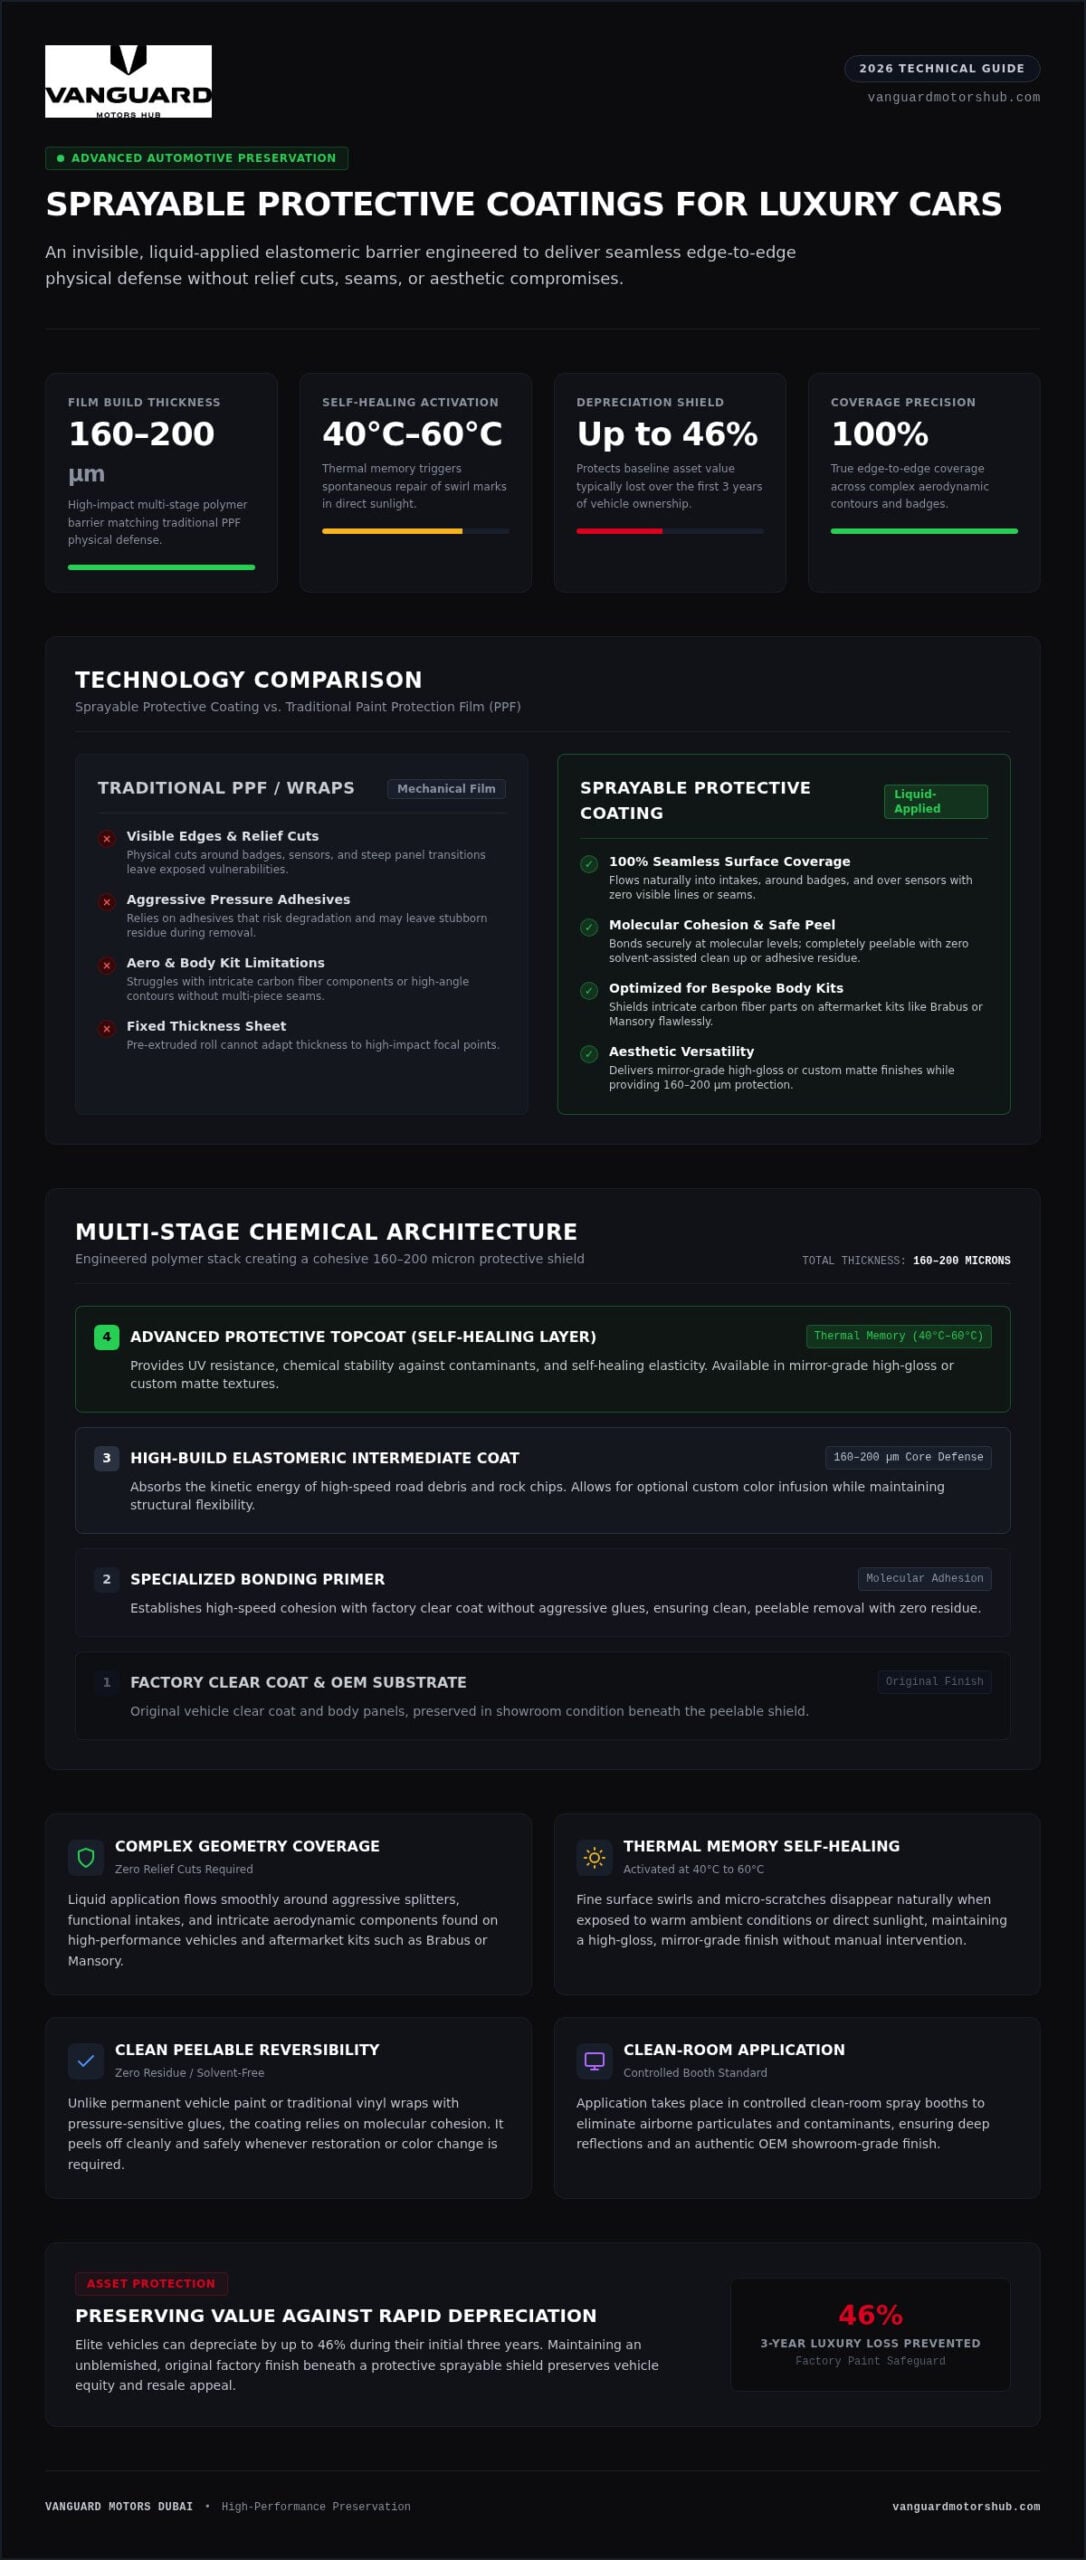Click the shield icon beside Complex Geometry Coverage
Screen dimensions: 1086x2560
click(x=86, y=1857)
